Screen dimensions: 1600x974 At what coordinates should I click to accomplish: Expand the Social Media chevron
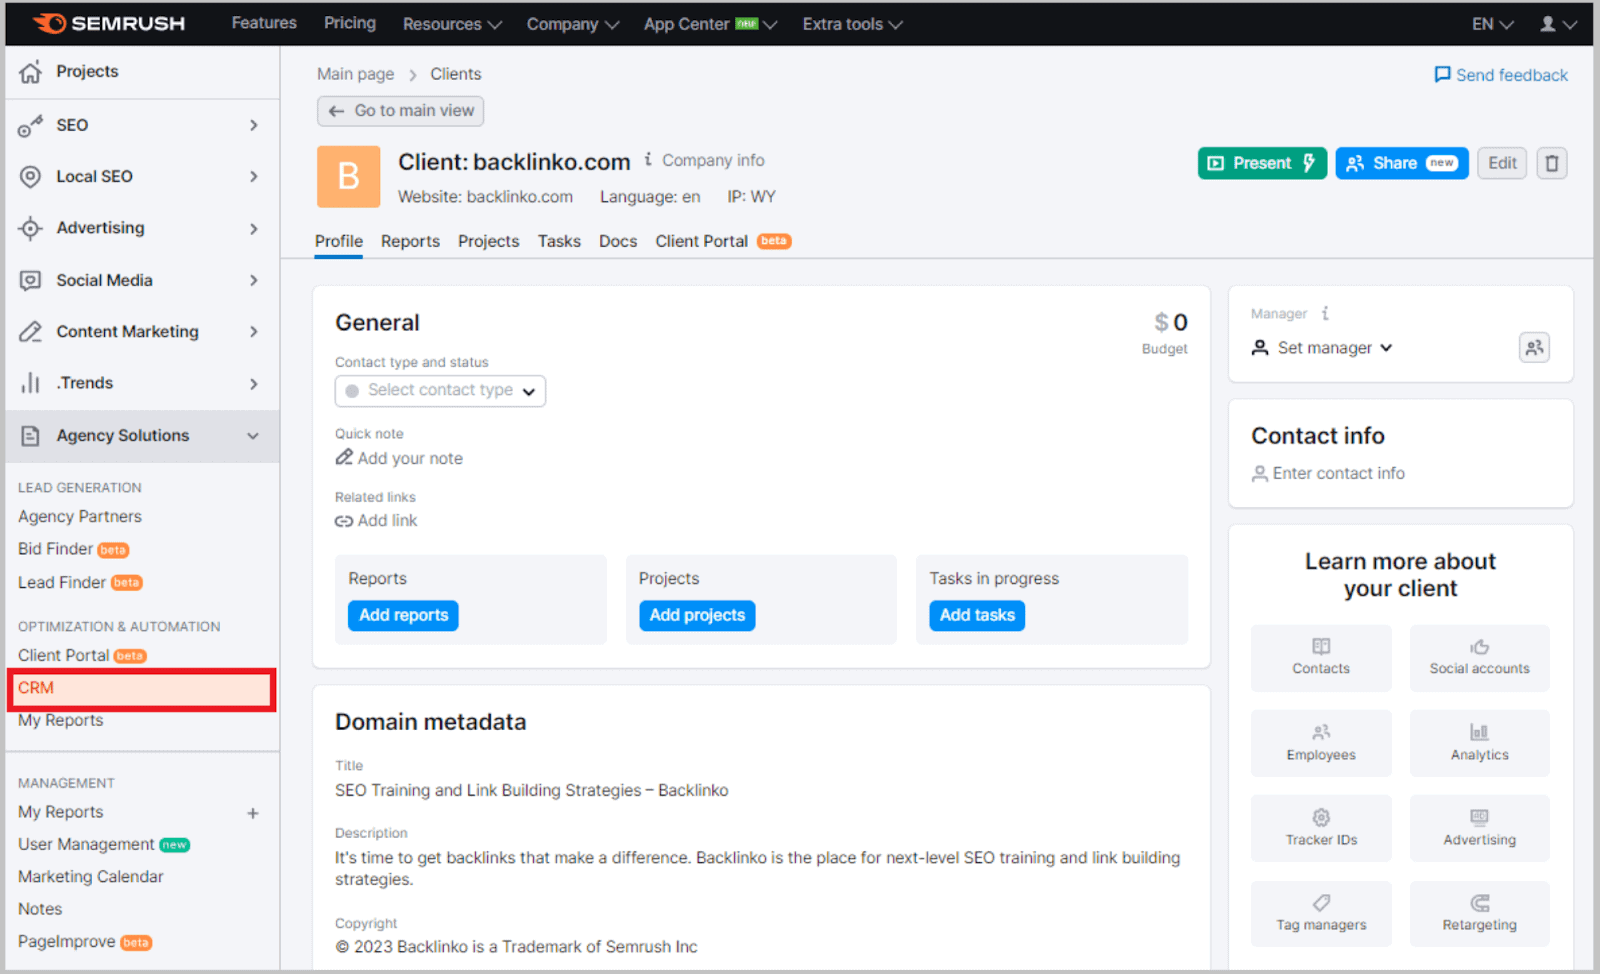pyautogui.click(x=254, y=280)
